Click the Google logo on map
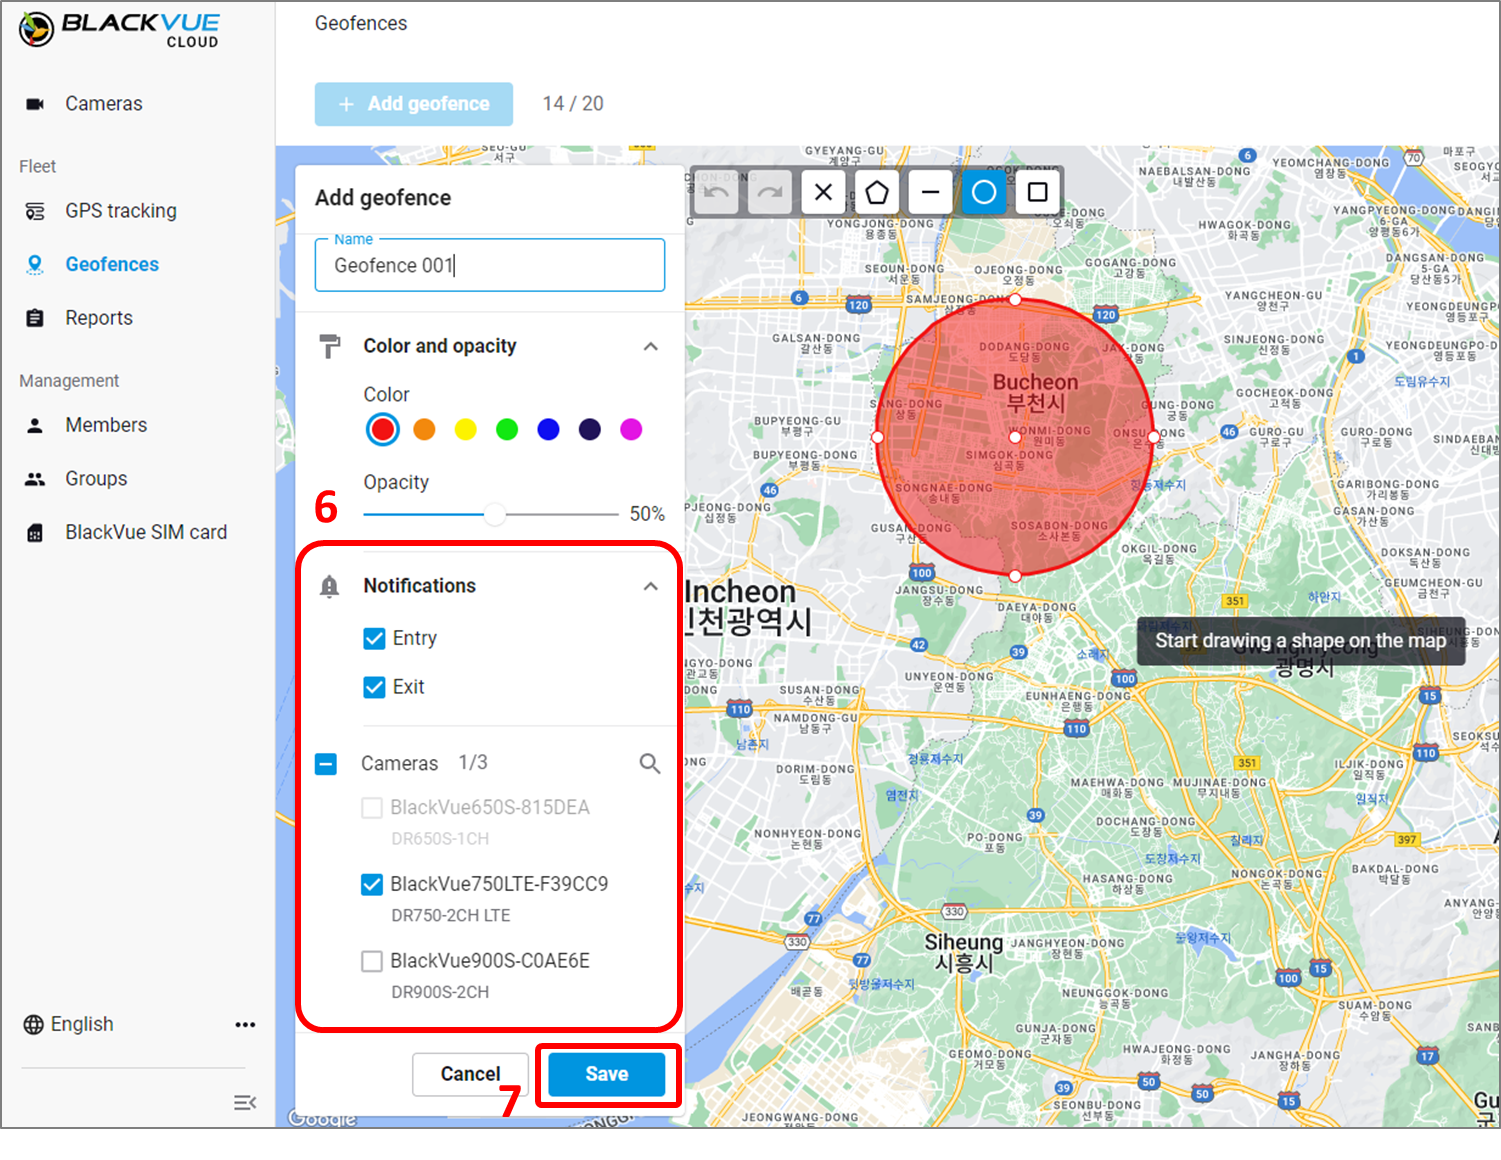This screenshot has height=1160, width=1501. coord(322,1118)
